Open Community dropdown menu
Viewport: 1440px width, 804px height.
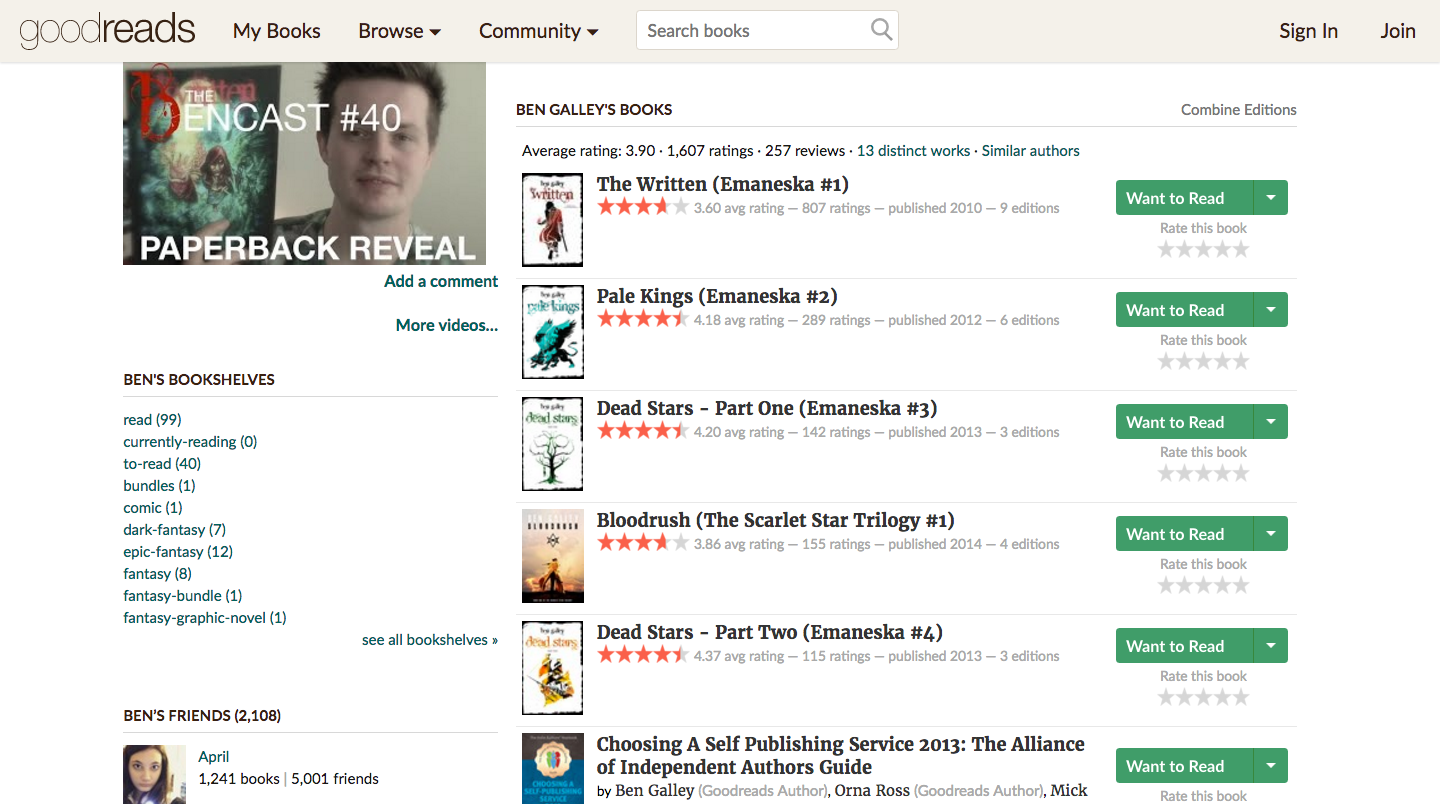pos(538,31)
